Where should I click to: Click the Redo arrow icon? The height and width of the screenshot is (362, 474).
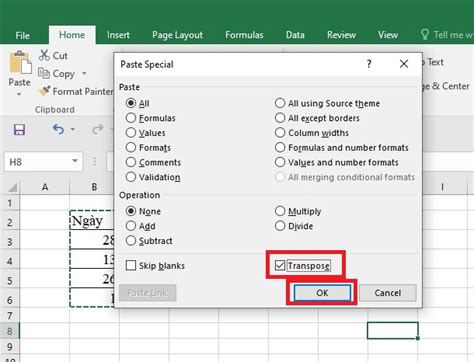tap(98, 129)
